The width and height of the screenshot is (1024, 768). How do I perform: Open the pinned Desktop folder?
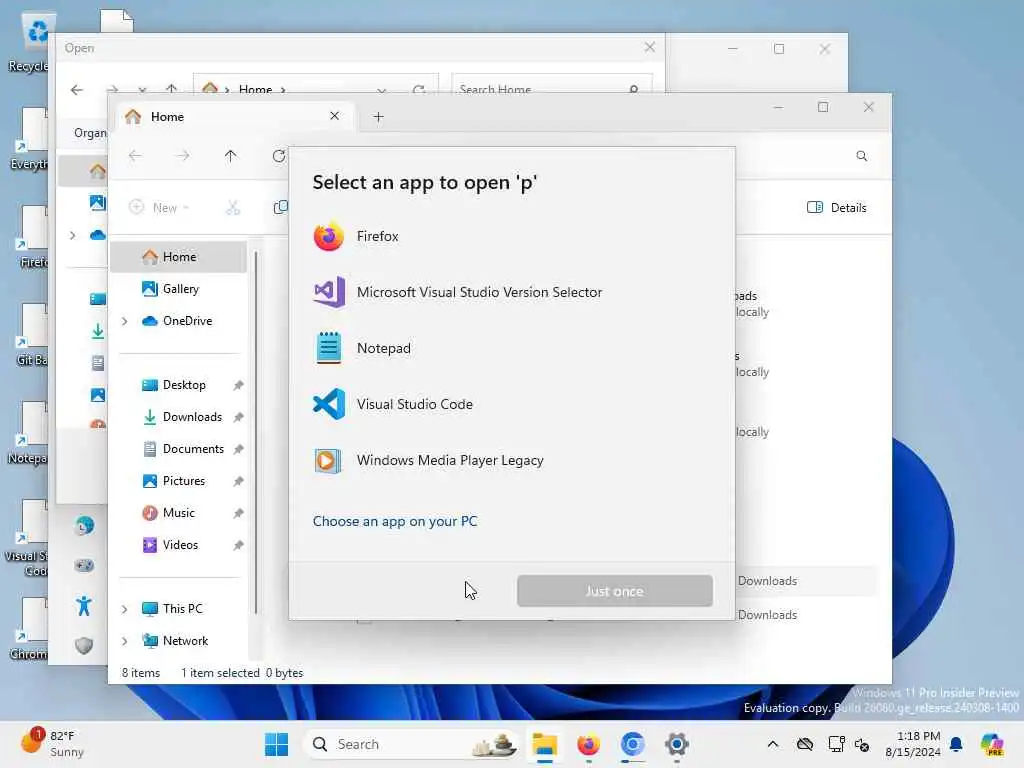point(184,385)
